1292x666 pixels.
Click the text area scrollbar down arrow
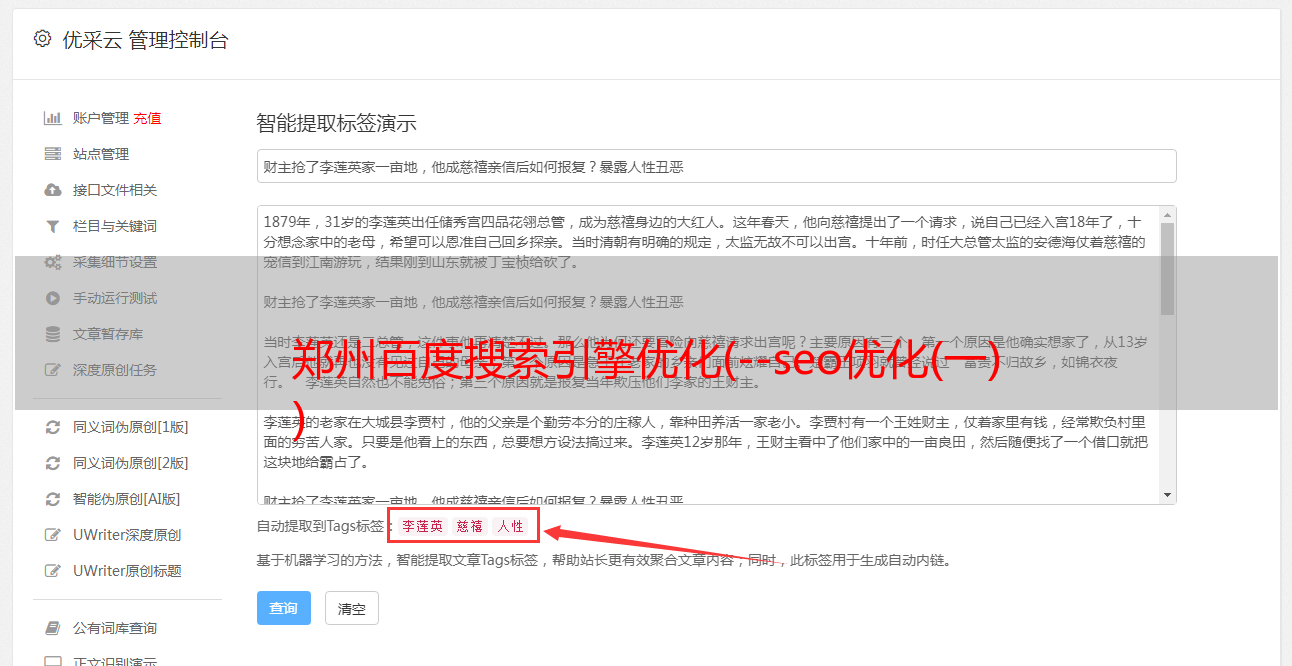tap(1167, 495)
